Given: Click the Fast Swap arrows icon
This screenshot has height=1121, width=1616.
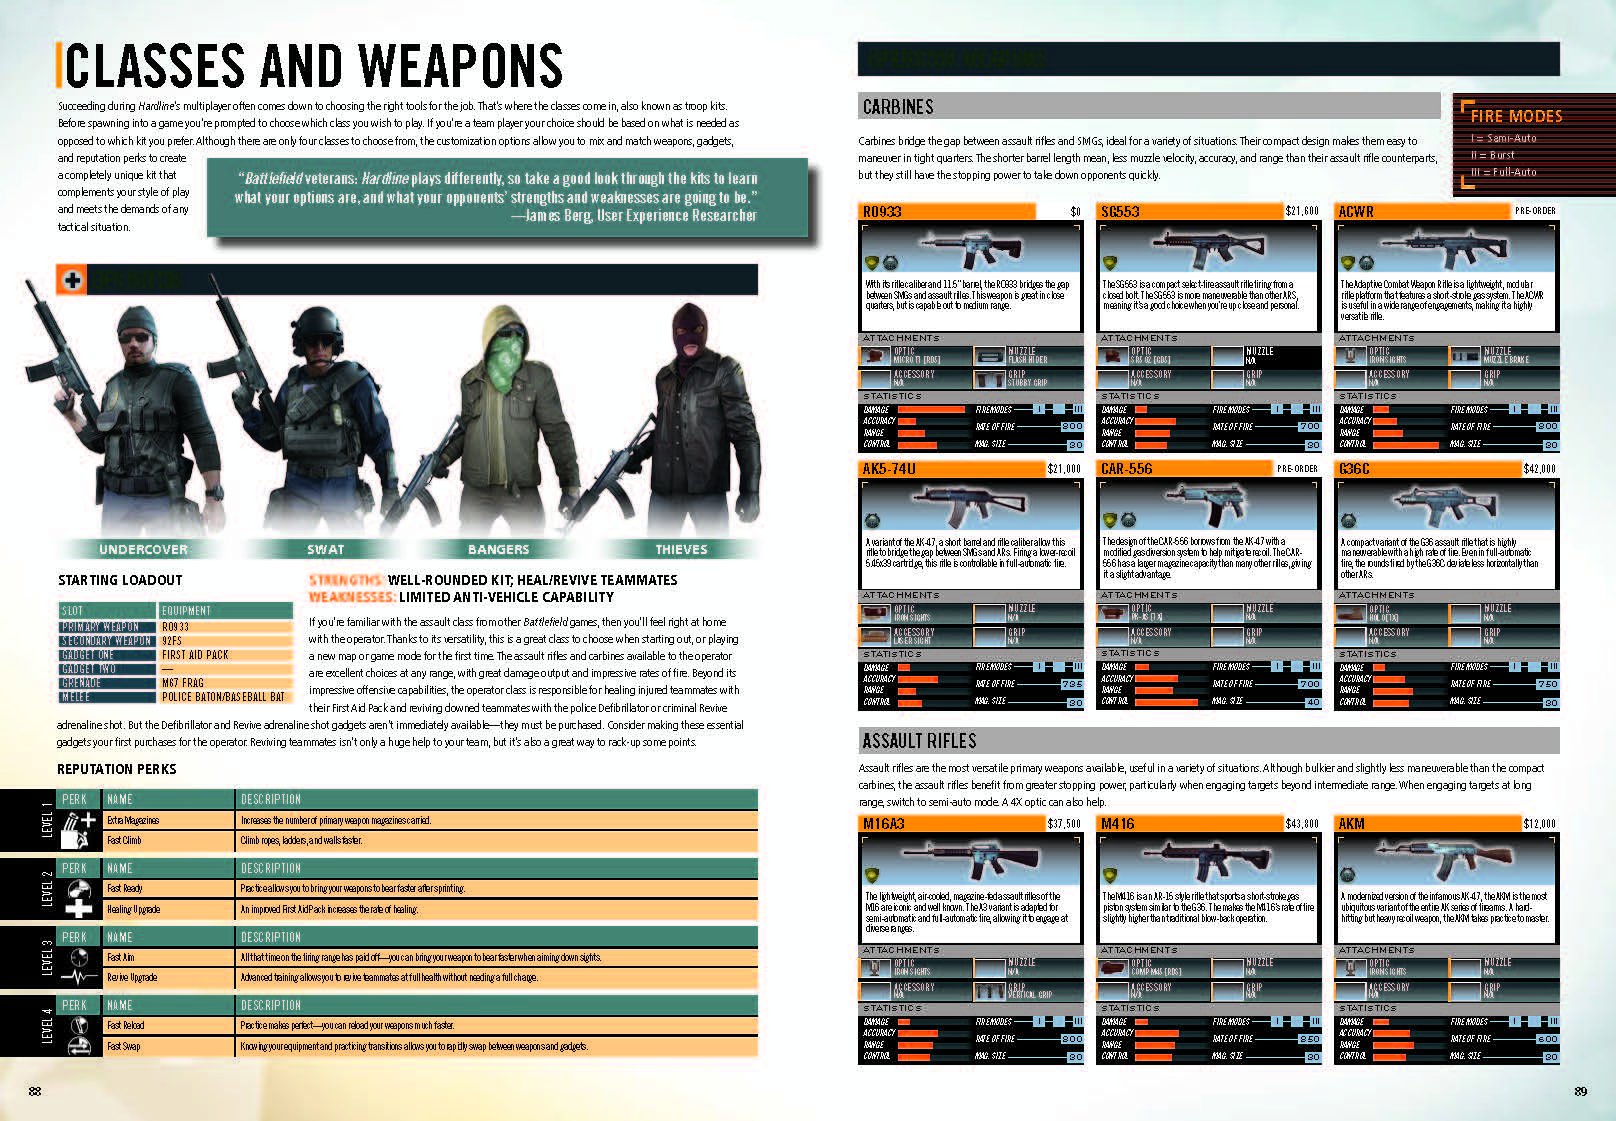Looking at the screenshot, I should click(78, 1046).
